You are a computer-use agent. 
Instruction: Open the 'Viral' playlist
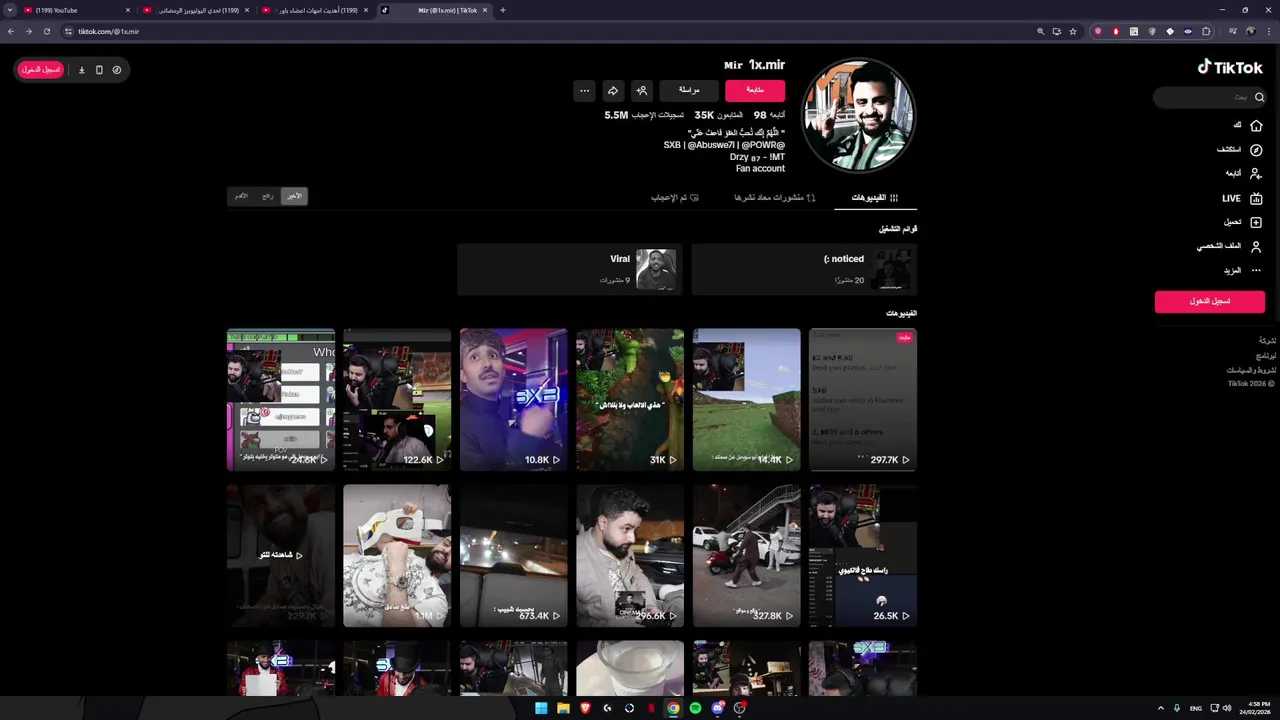(x=570, y=269)
